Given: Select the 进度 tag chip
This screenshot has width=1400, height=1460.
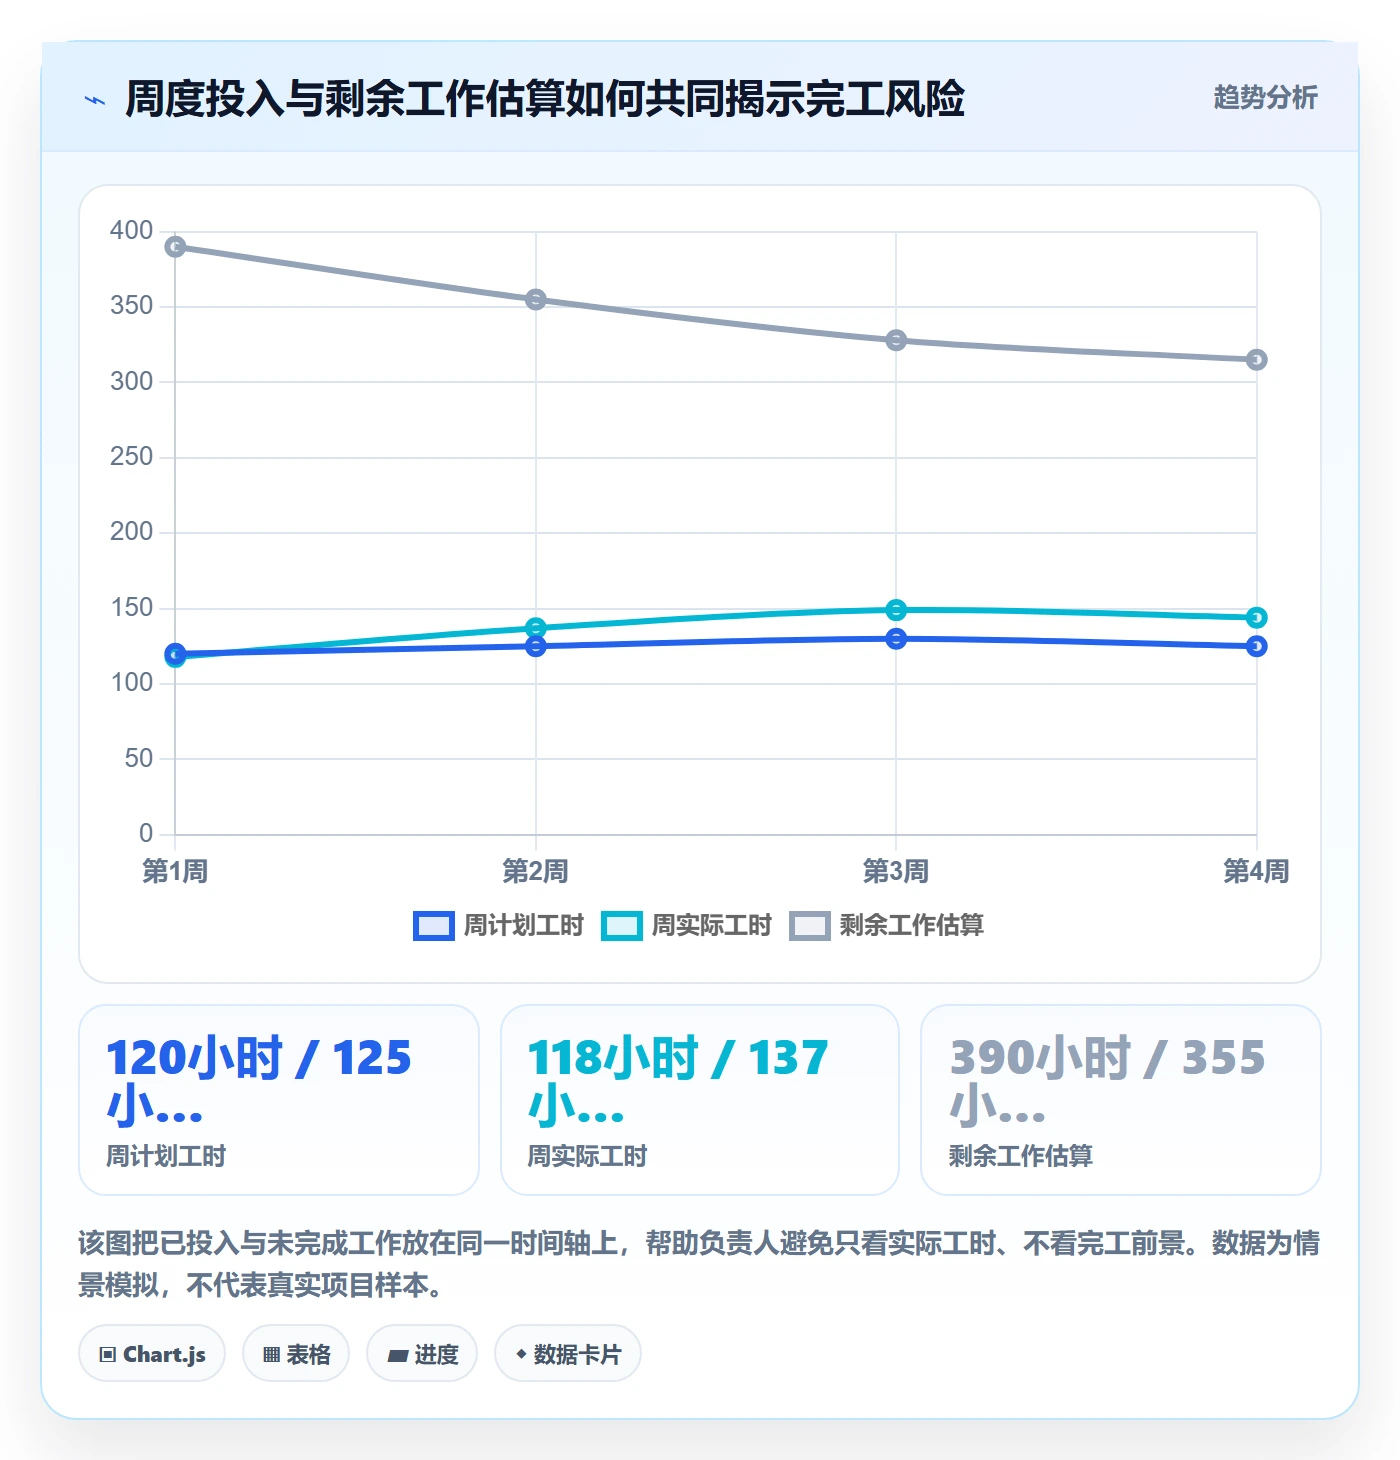Looking at the screenshot, I should coord(422,1354).
